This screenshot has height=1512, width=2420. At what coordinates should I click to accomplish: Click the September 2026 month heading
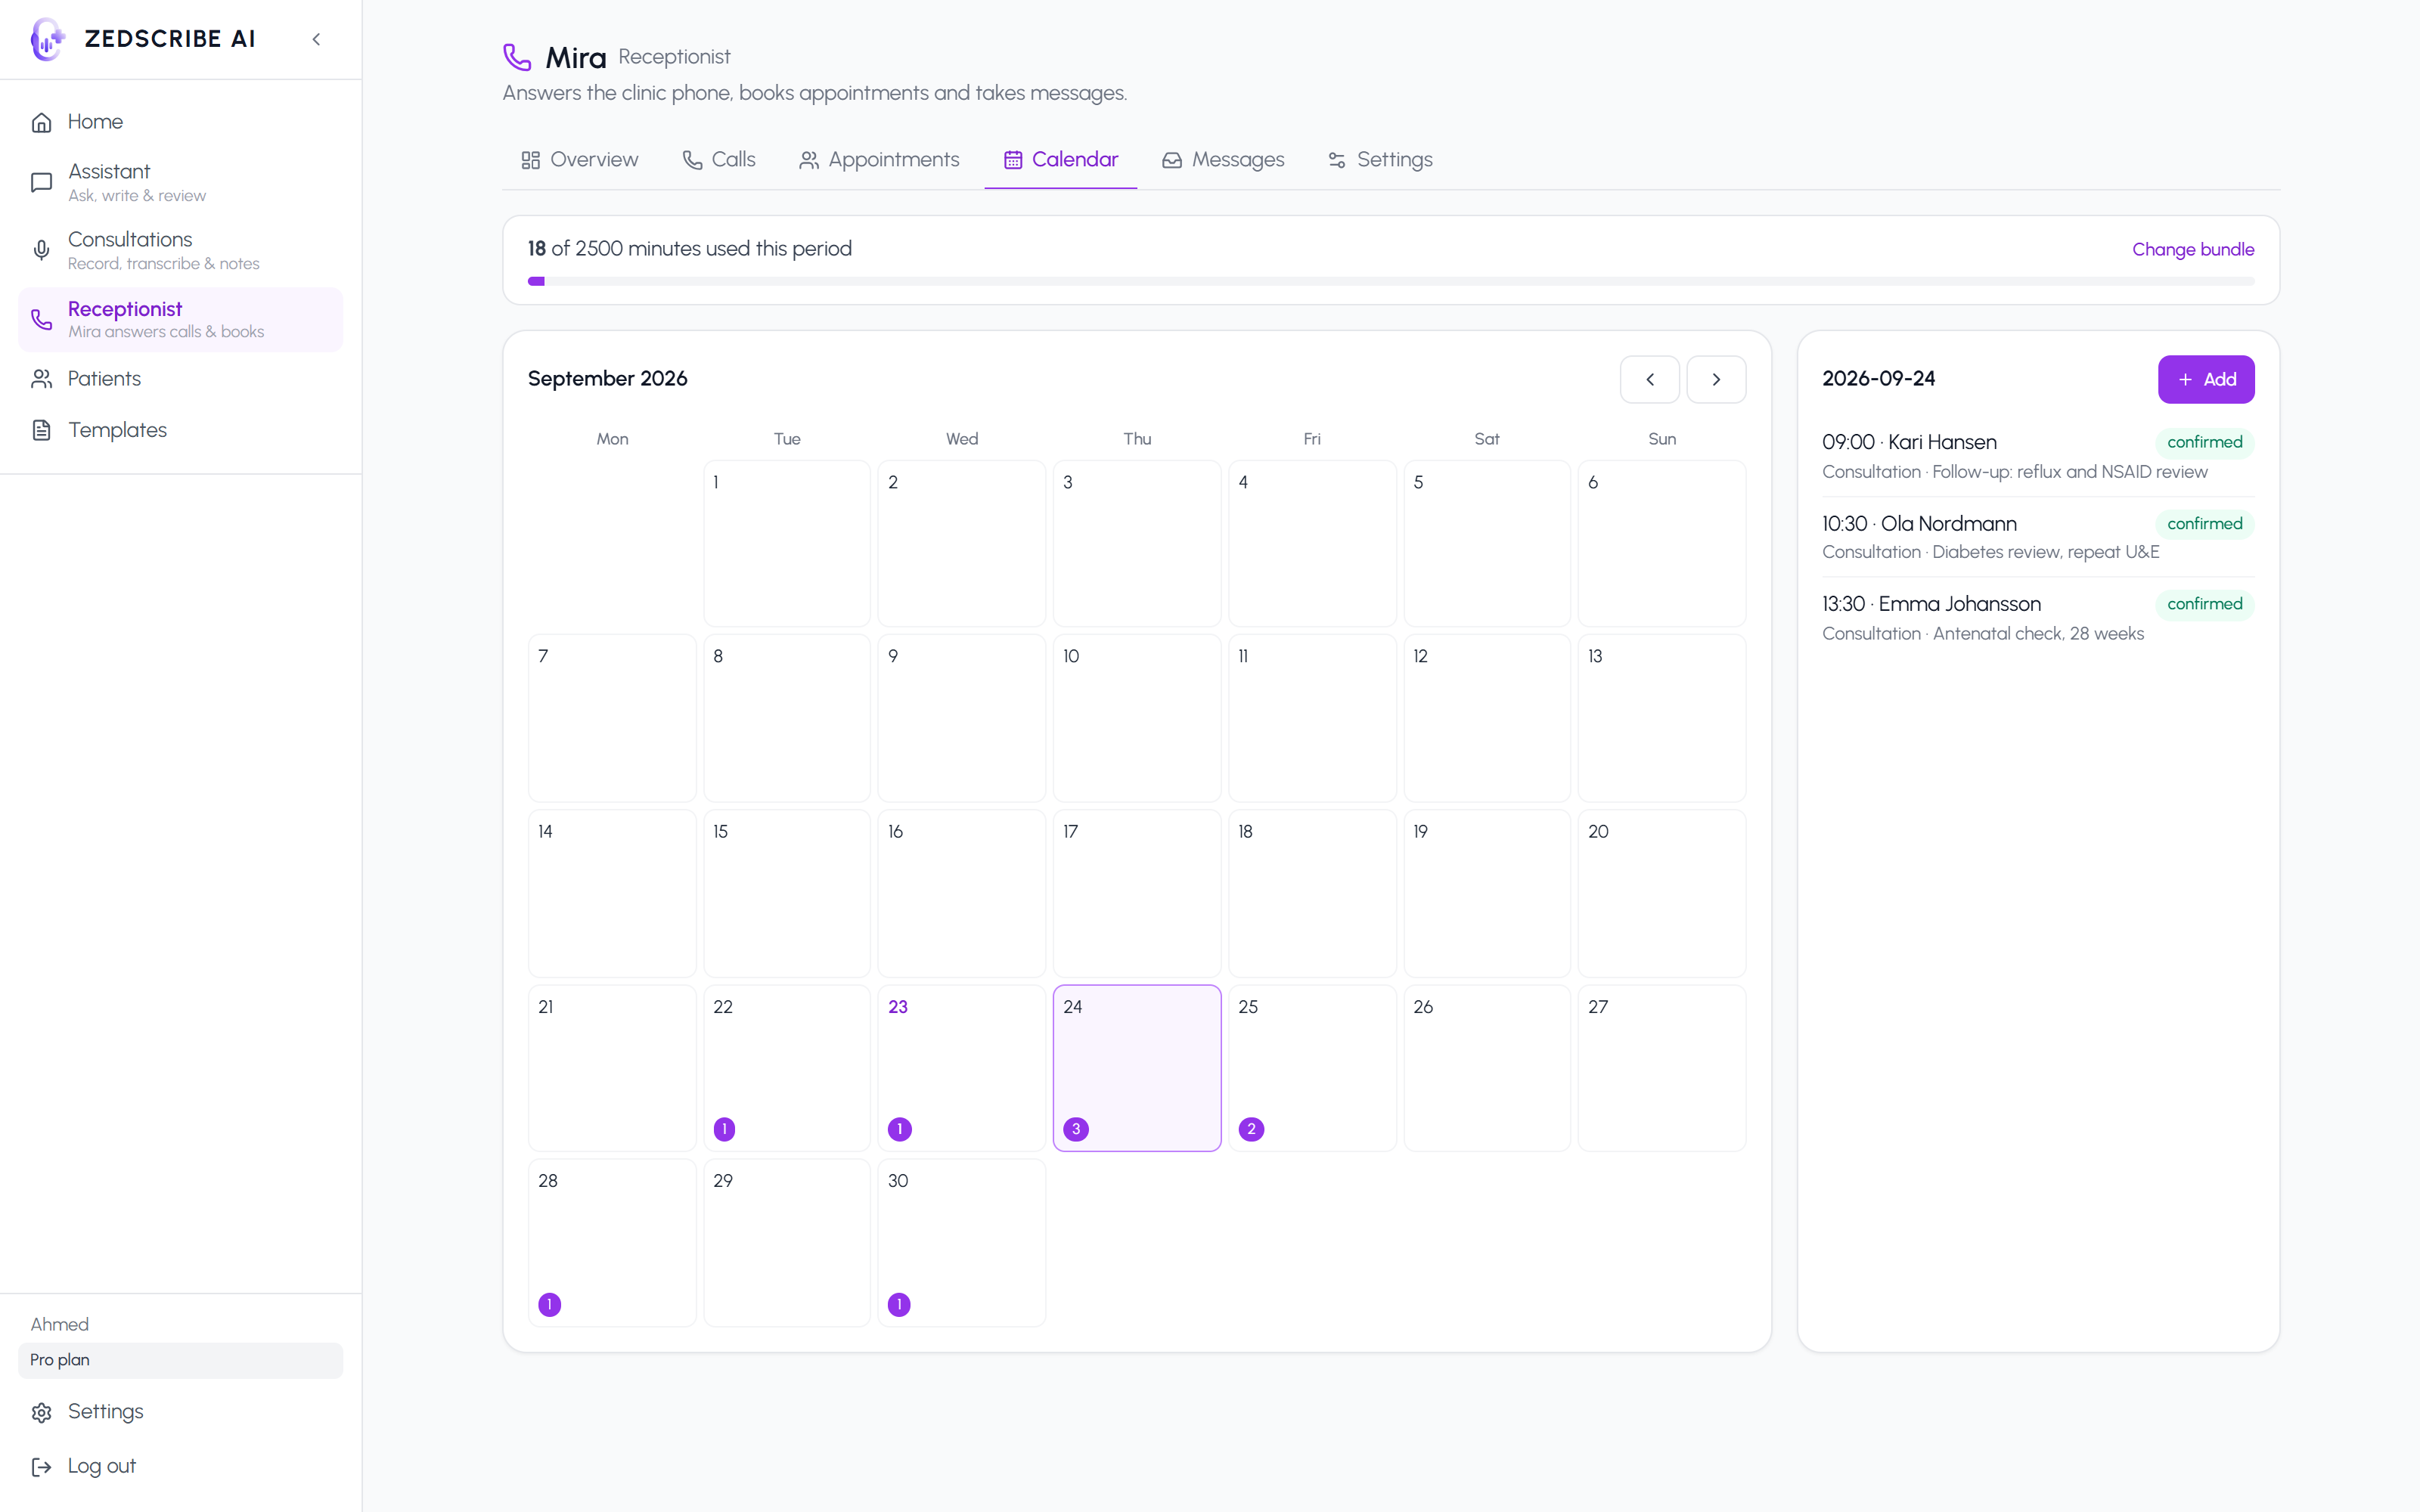click(x=607, y=379)
